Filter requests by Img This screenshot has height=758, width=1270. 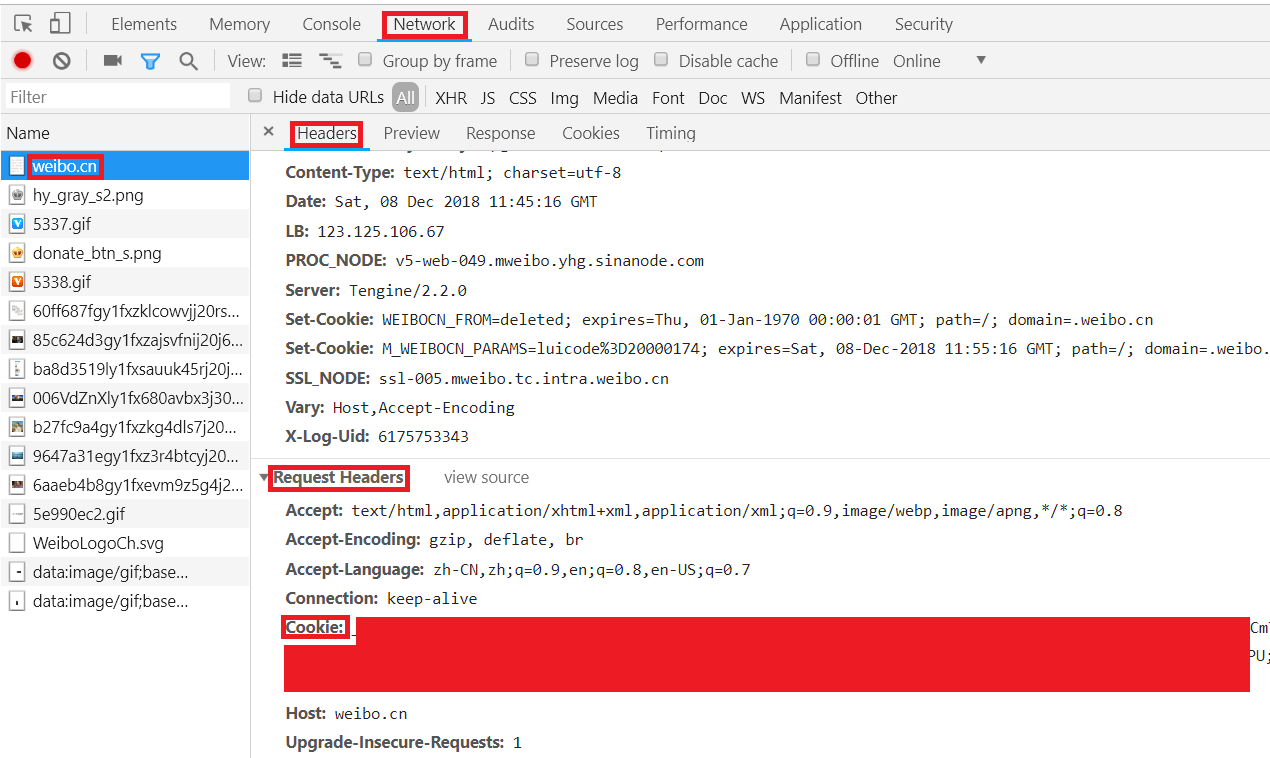(x=564, y=98)
